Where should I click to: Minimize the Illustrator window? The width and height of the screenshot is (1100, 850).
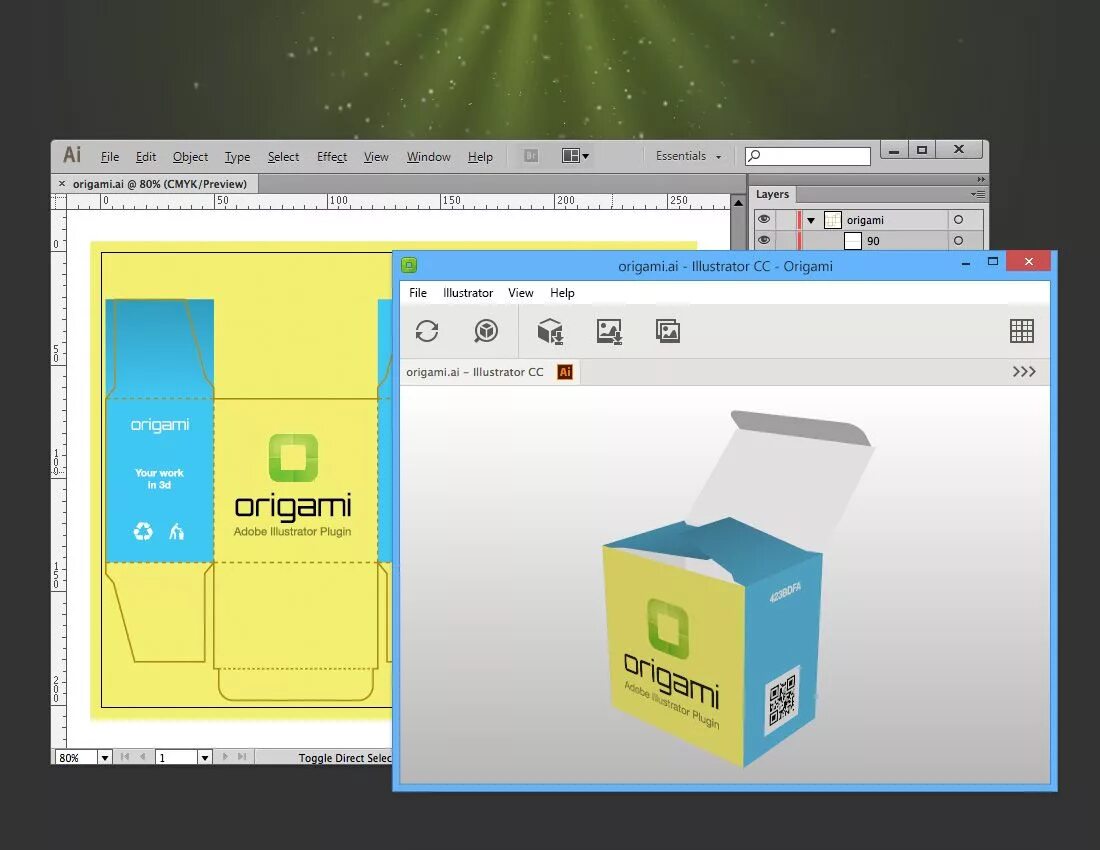pyautogui.click(x=894, y=150)
